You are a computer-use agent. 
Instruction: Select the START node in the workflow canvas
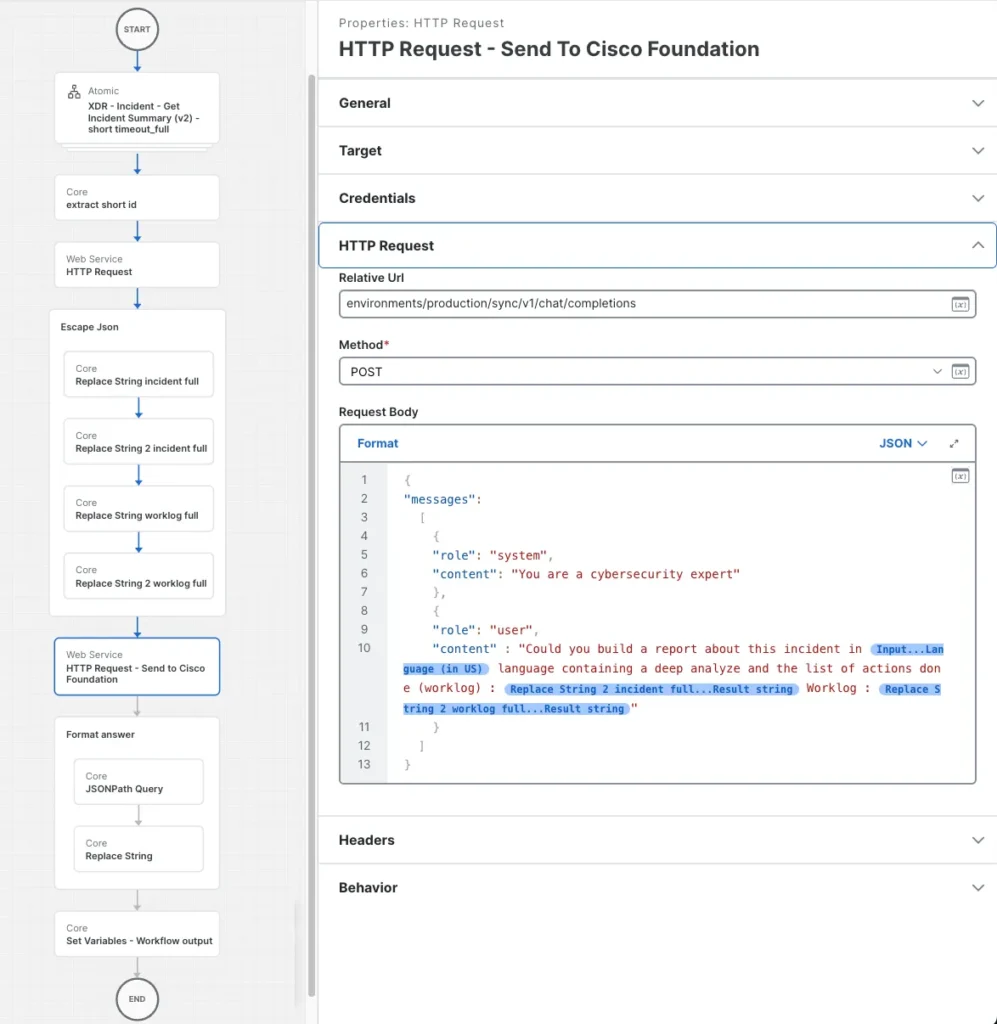(x=136, y=29)
